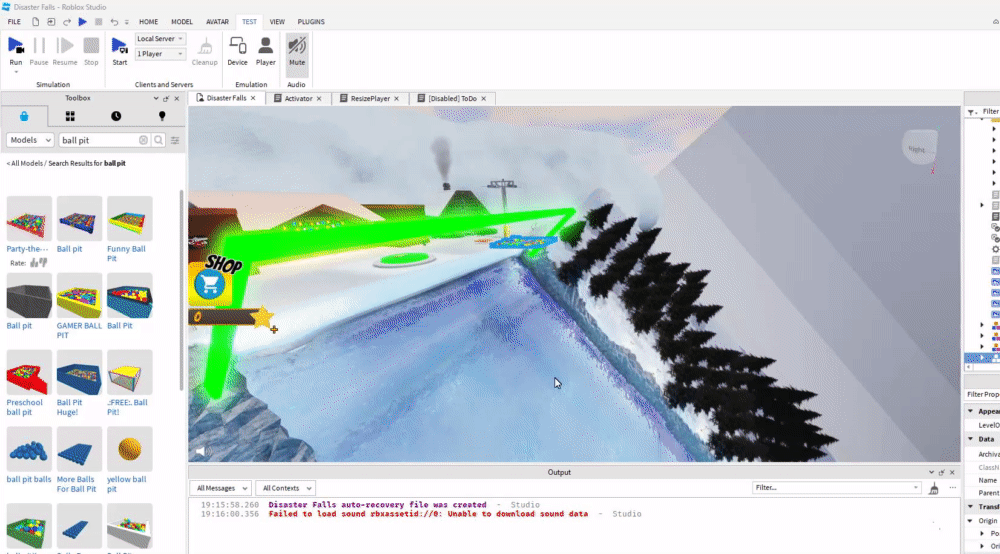
Task: Switch to the HOME ribbon tab
Action: point(149,22)
